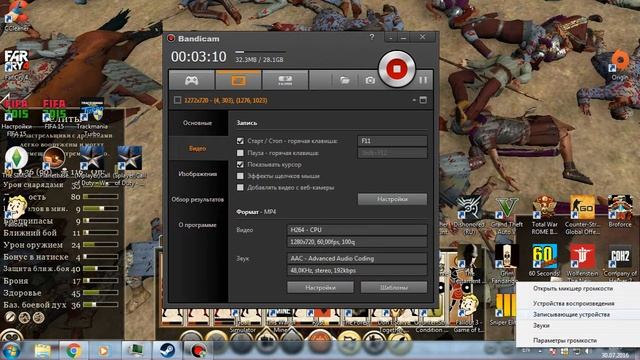Image resolution: width=640 pixels, height=360 pixels.
Task: Open the Изображения settings tab
Action: [198, 174]
